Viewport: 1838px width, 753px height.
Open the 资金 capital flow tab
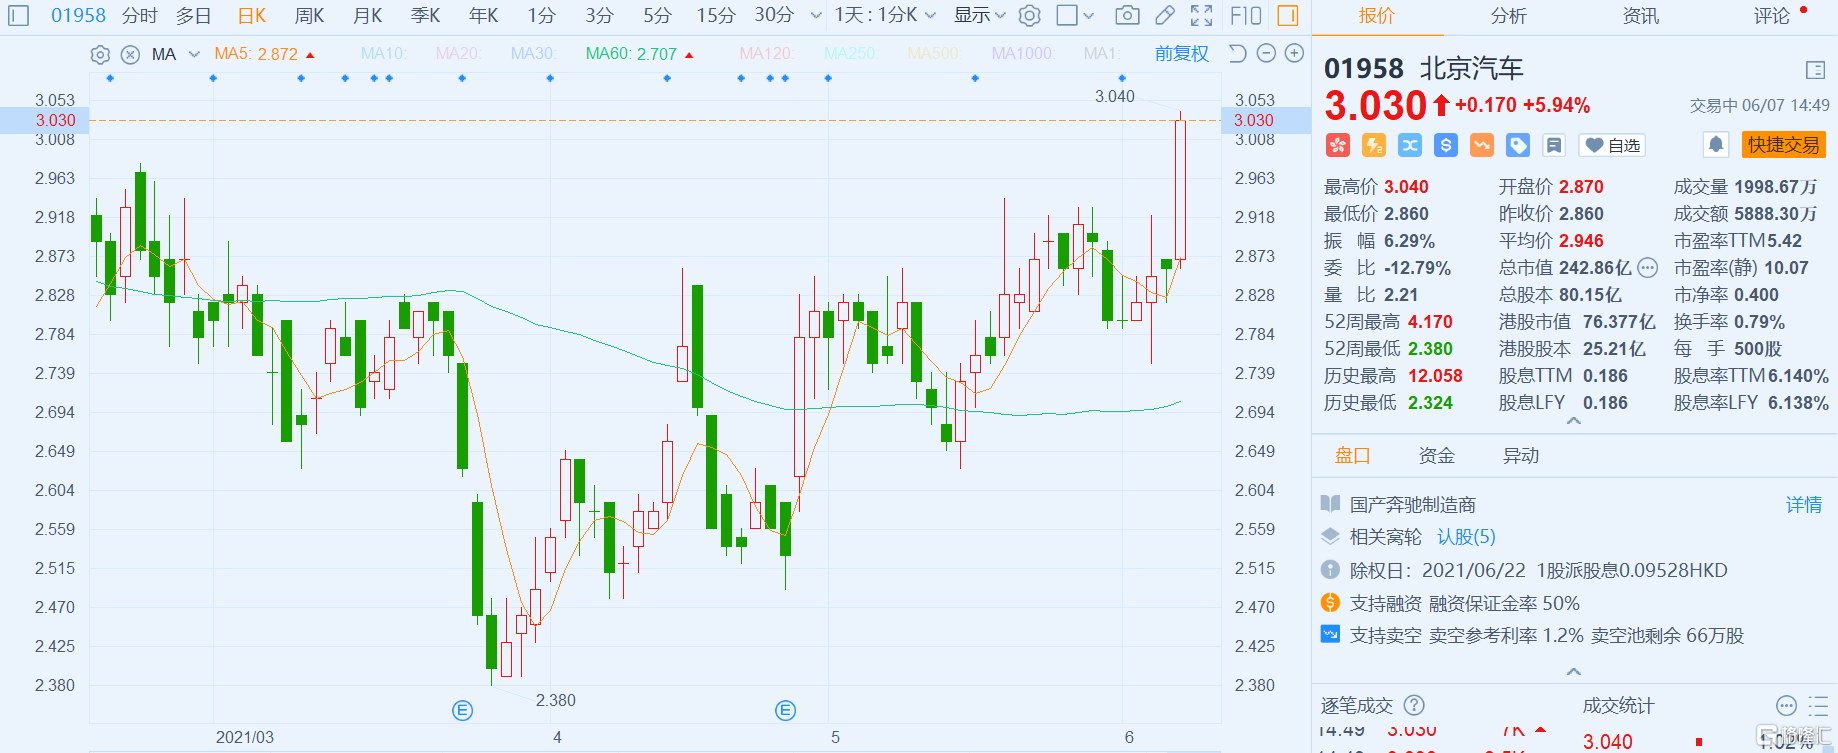1436,456
